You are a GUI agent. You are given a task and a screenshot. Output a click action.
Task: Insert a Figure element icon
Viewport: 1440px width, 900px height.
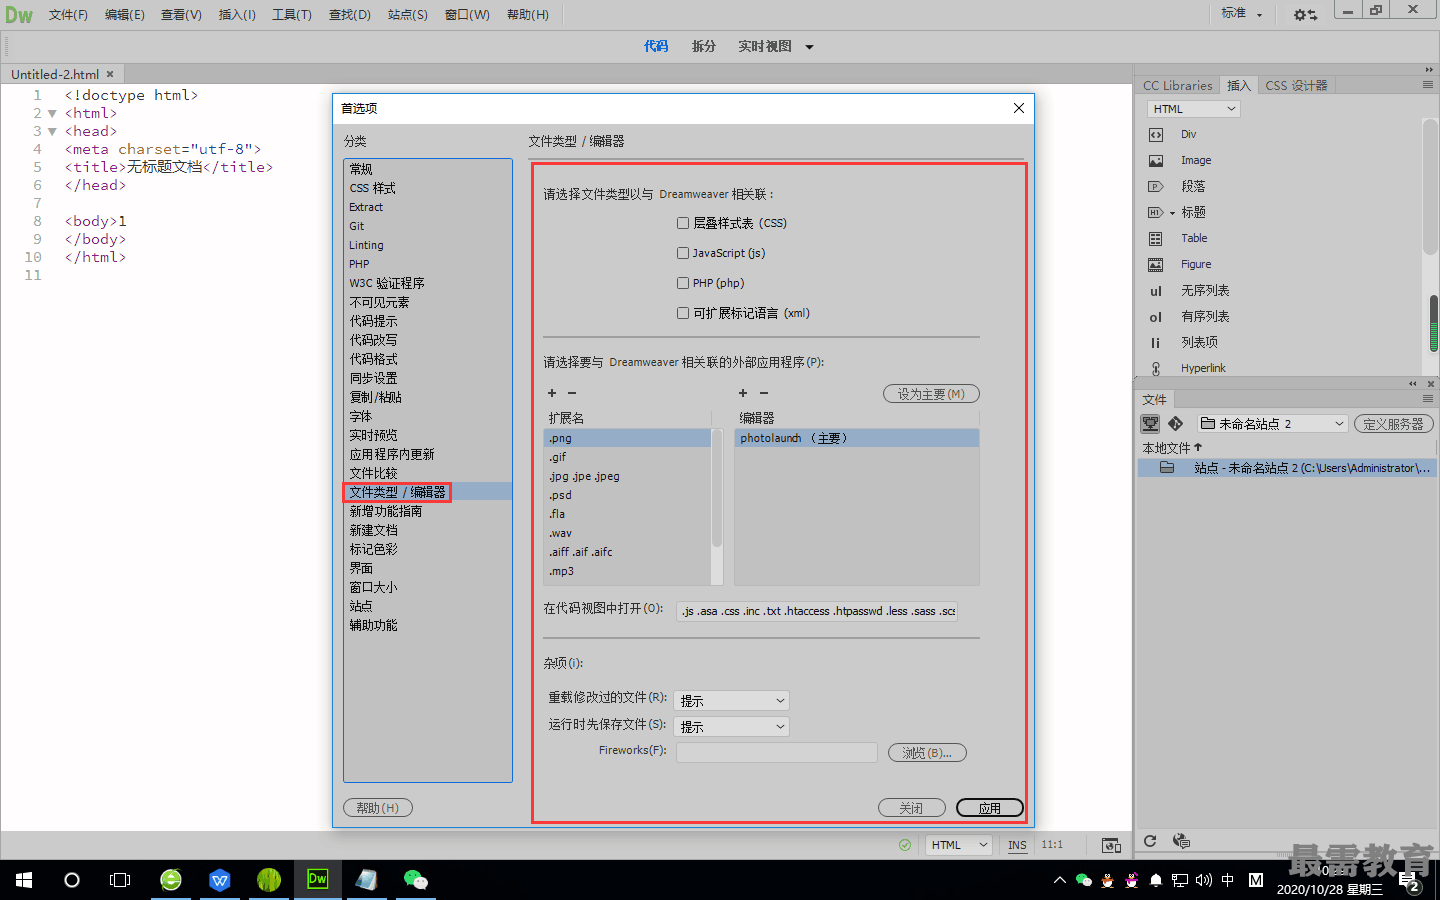(x=1156, y=264)
